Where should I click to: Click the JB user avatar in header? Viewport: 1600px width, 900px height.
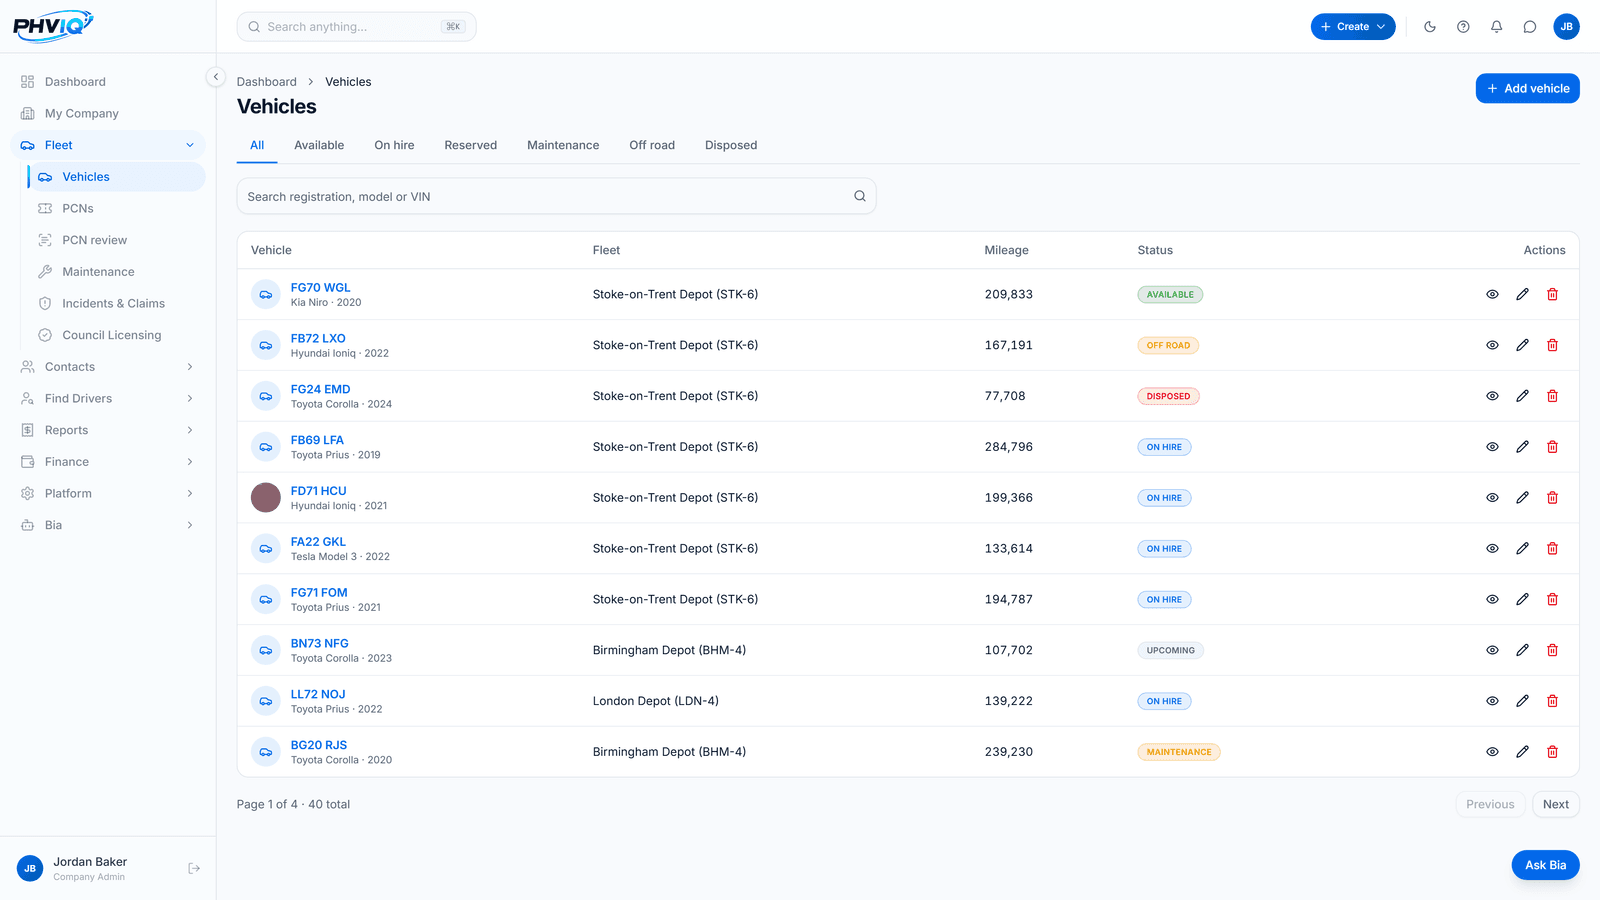1567,27
